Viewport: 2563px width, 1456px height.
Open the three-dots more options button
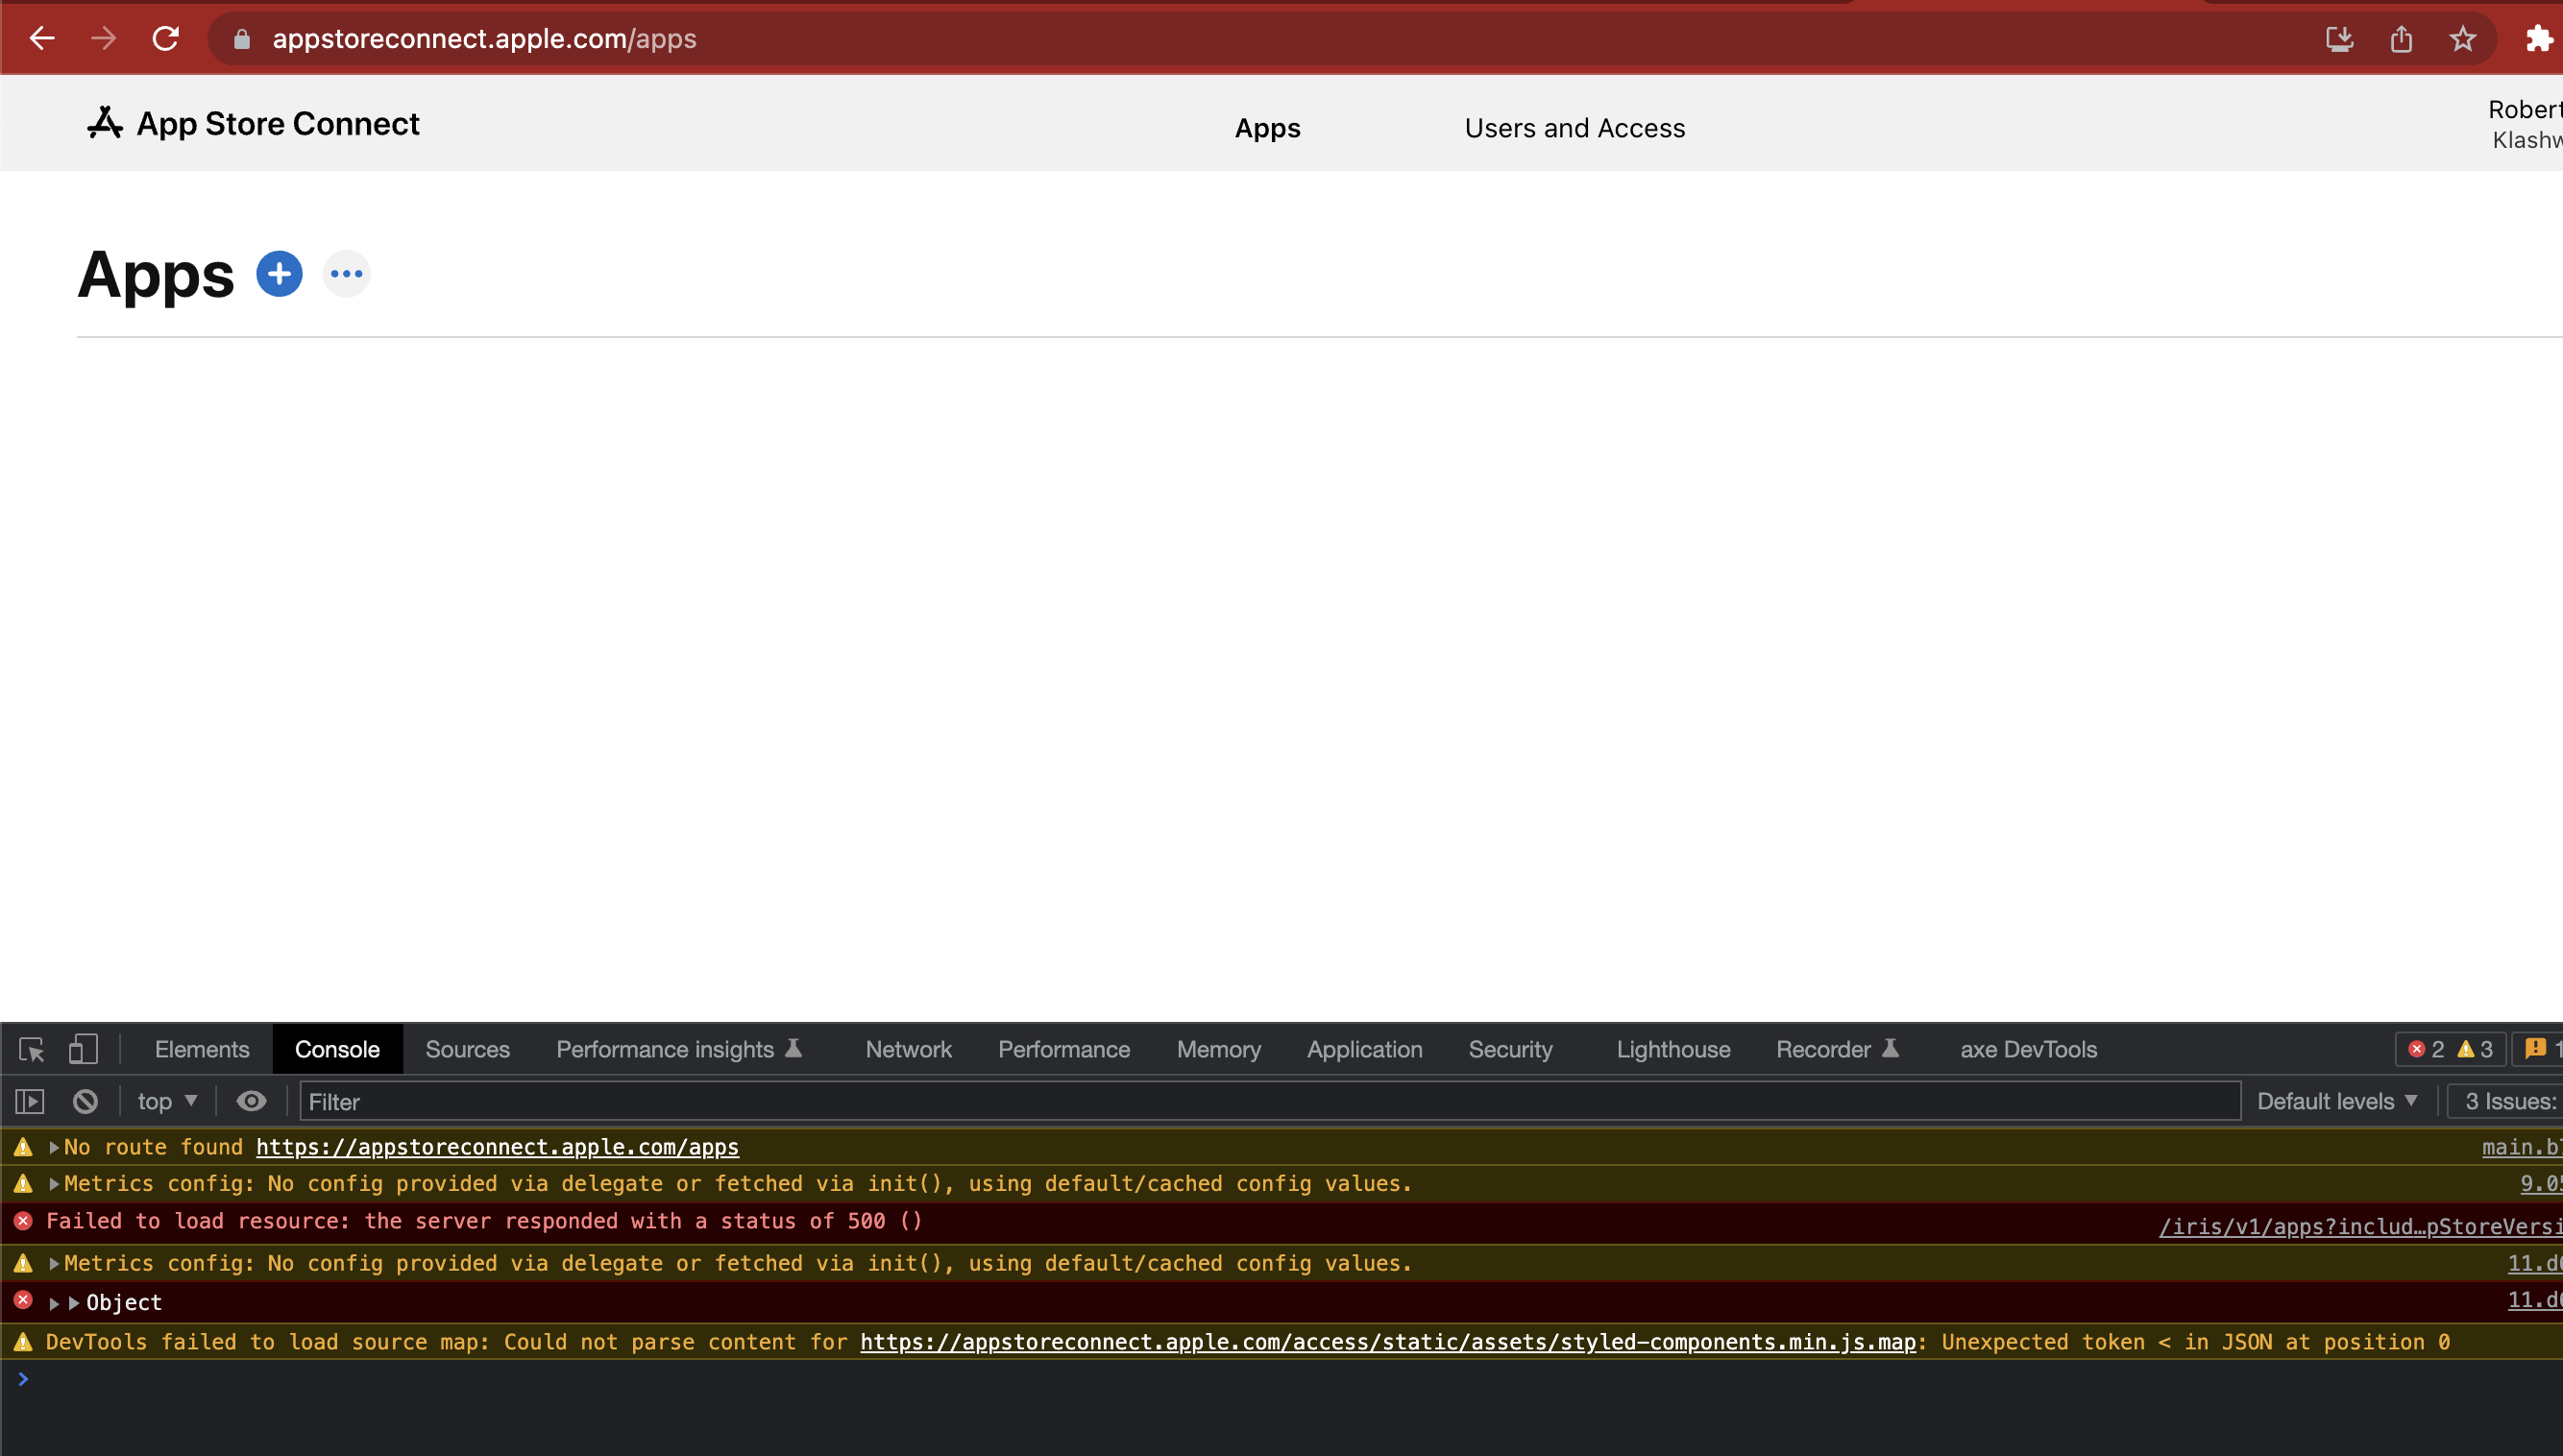[x=346, y=273]
